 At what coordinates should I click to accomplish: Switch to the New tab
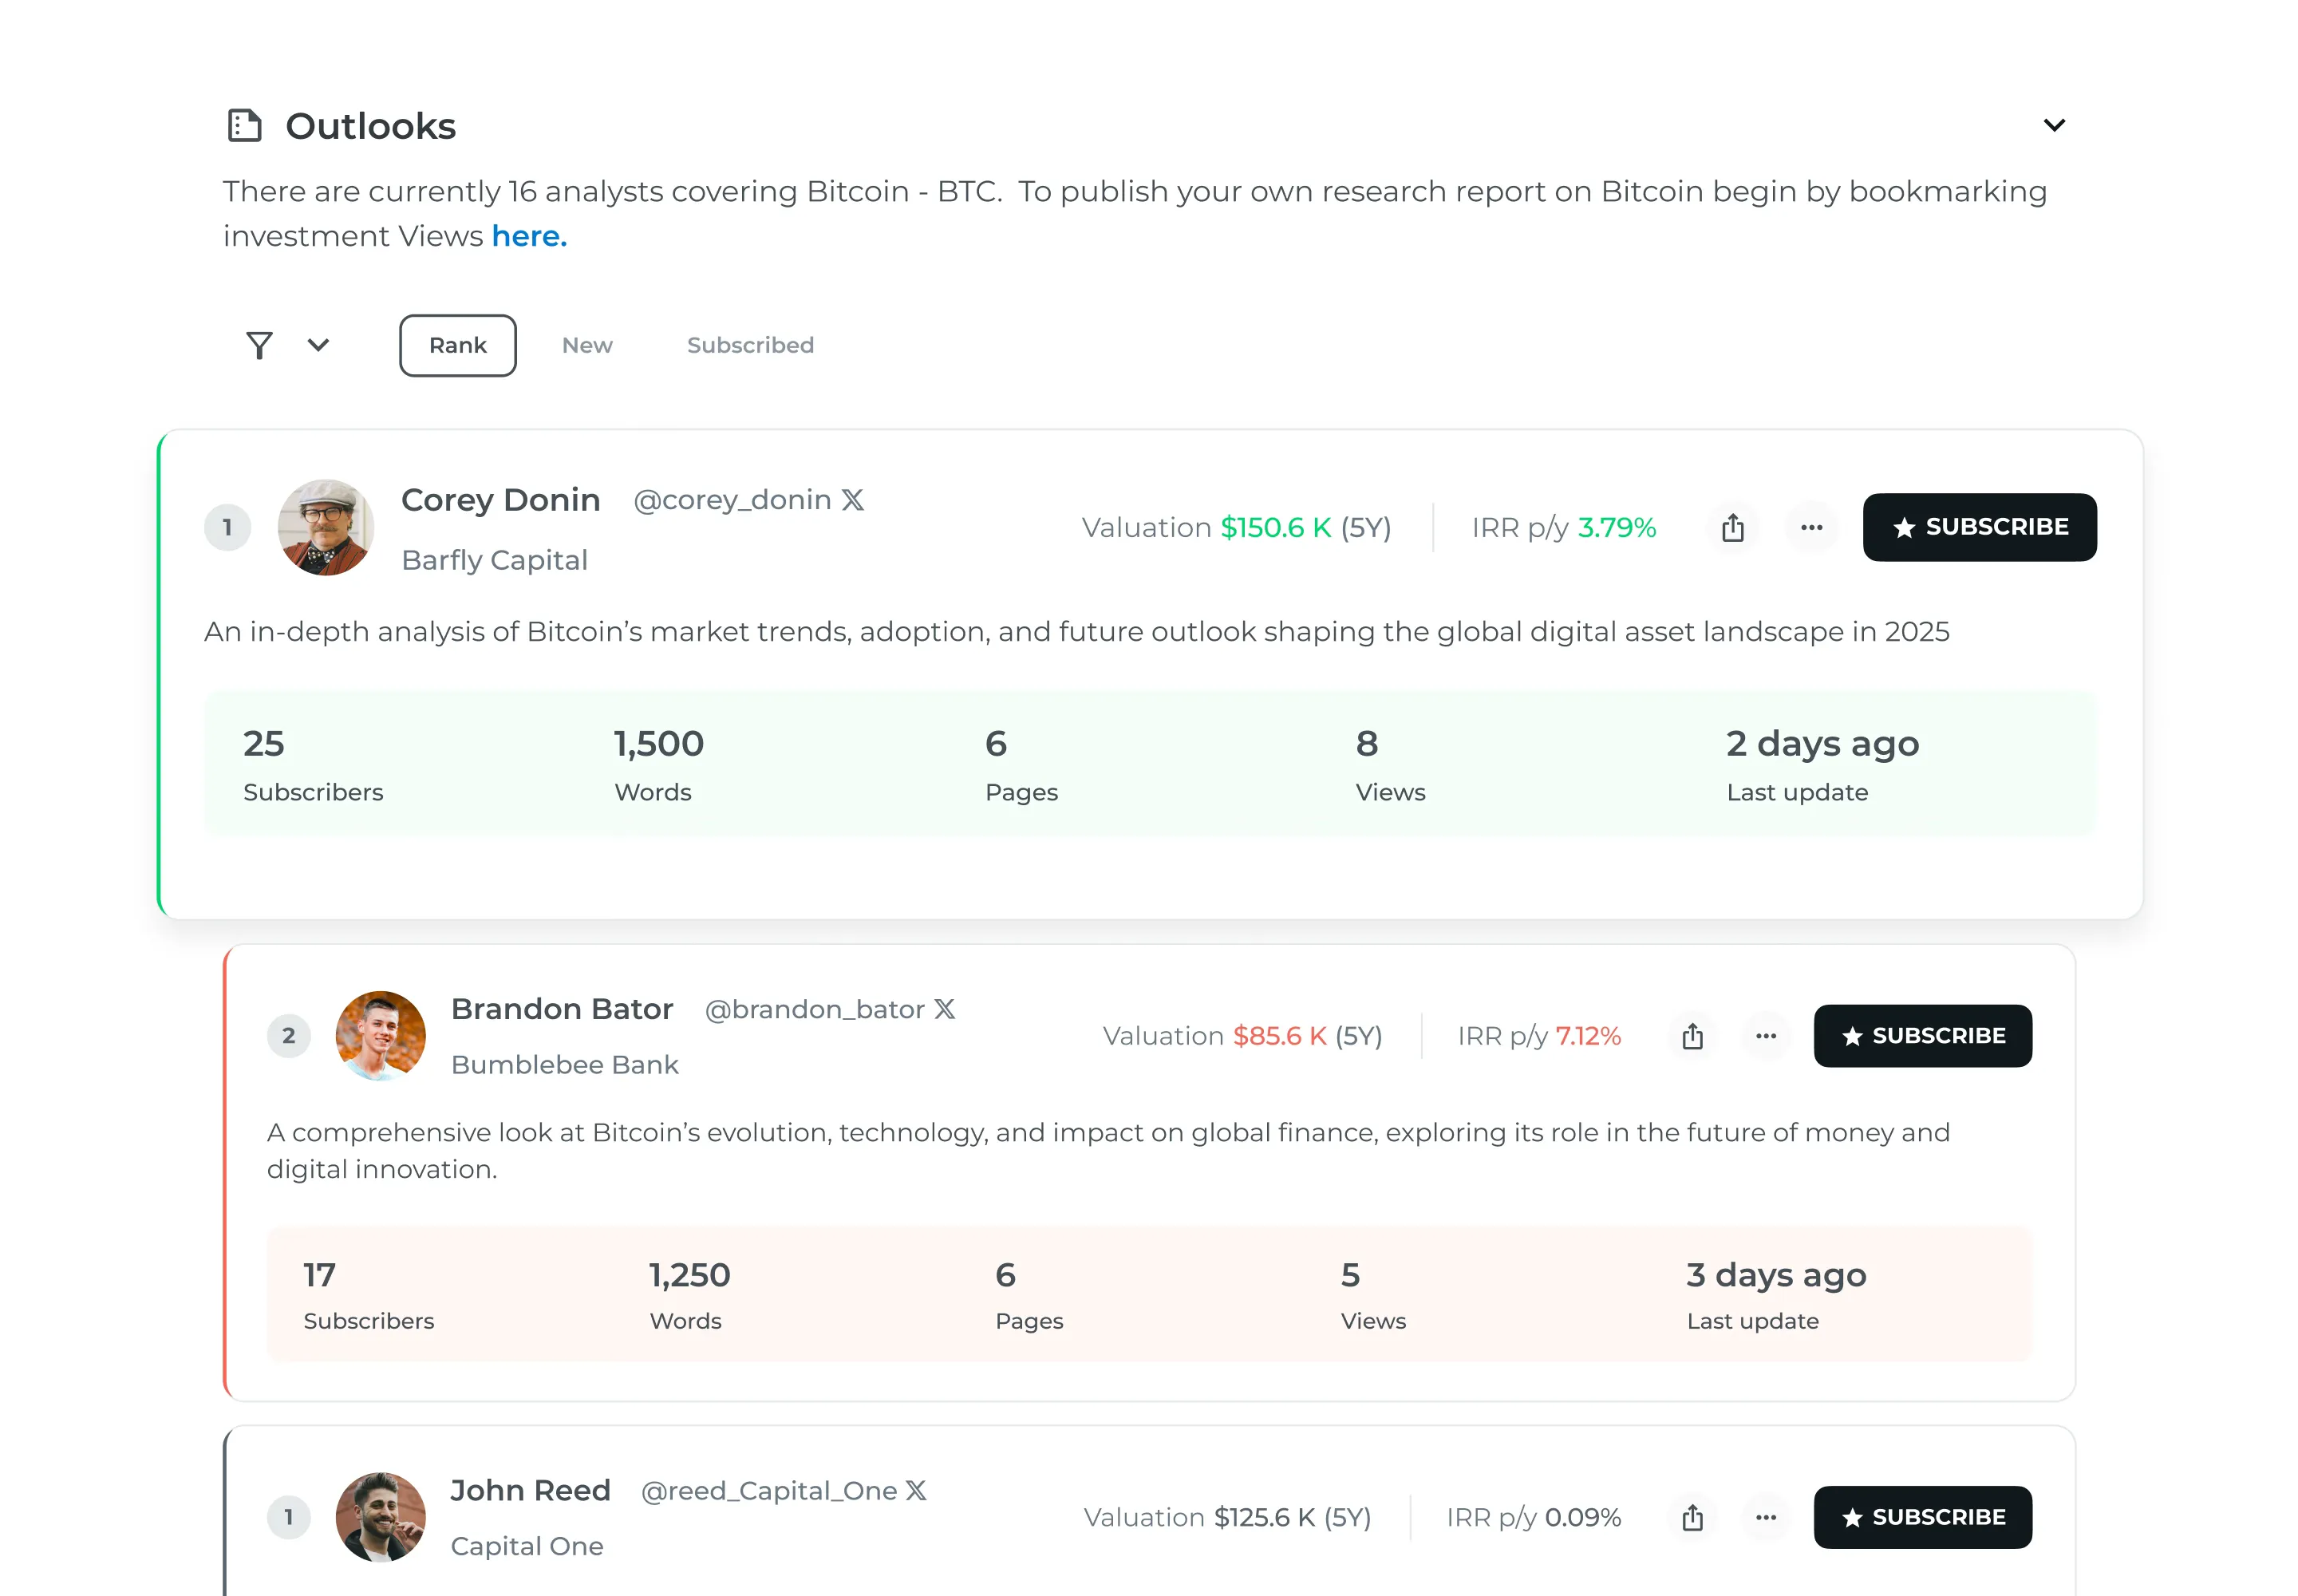[x=587, y=346]
